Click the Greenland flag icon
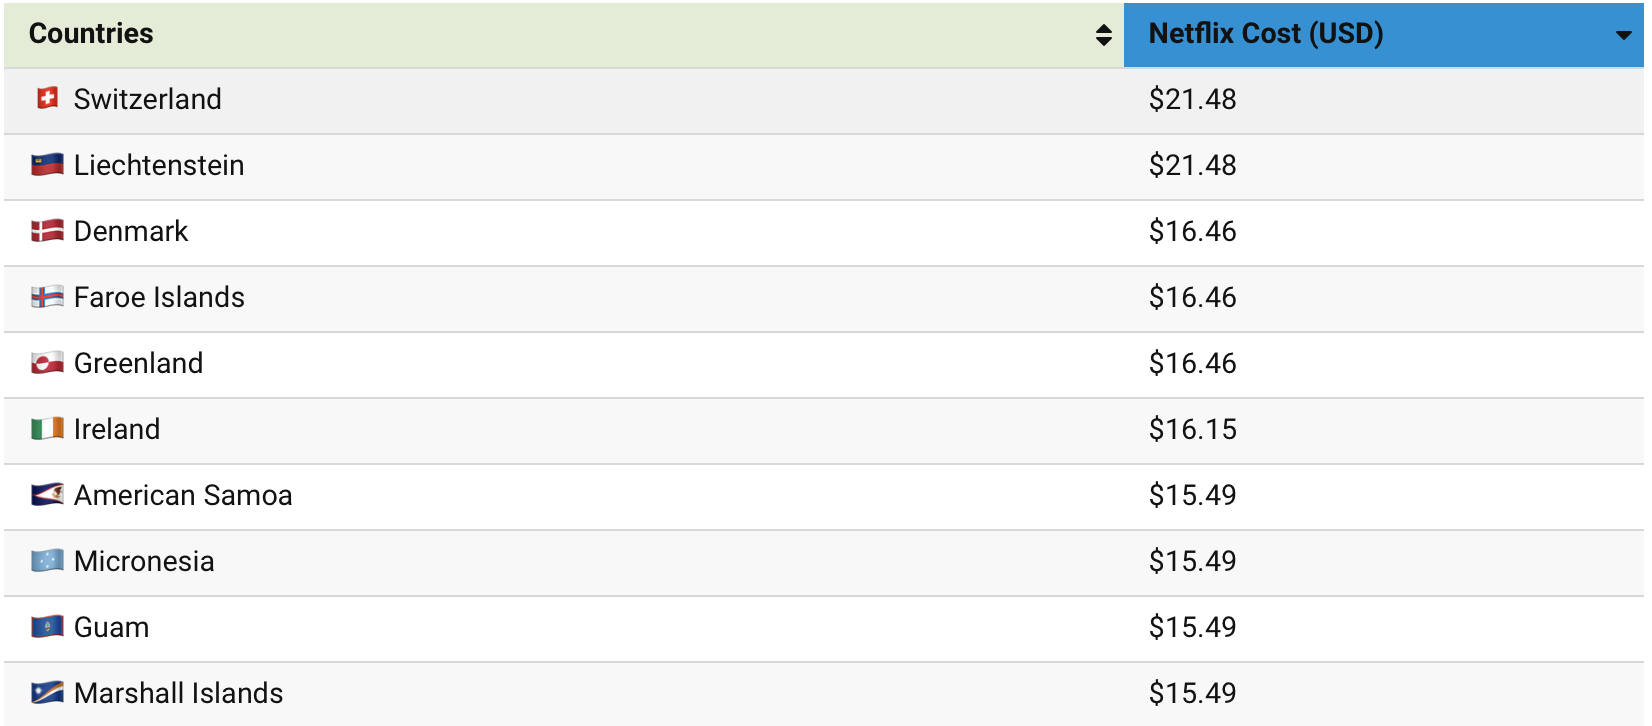 [x=47, y=363]
